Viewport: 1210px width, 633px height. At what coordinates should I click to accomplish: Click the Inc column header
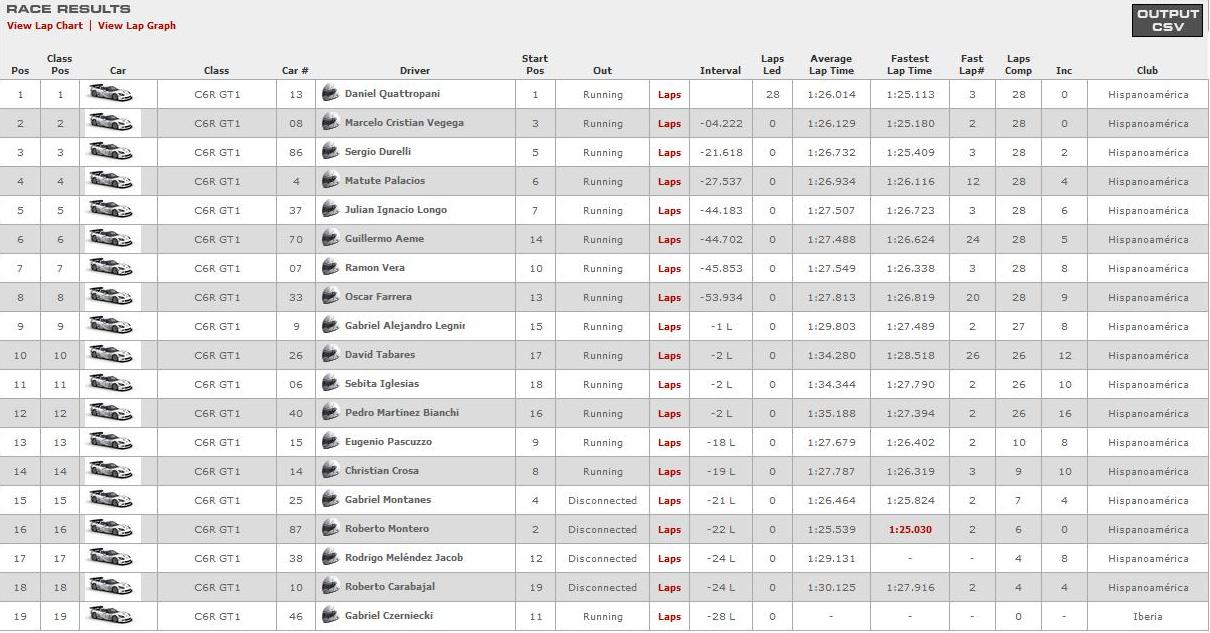(1064, 71)
